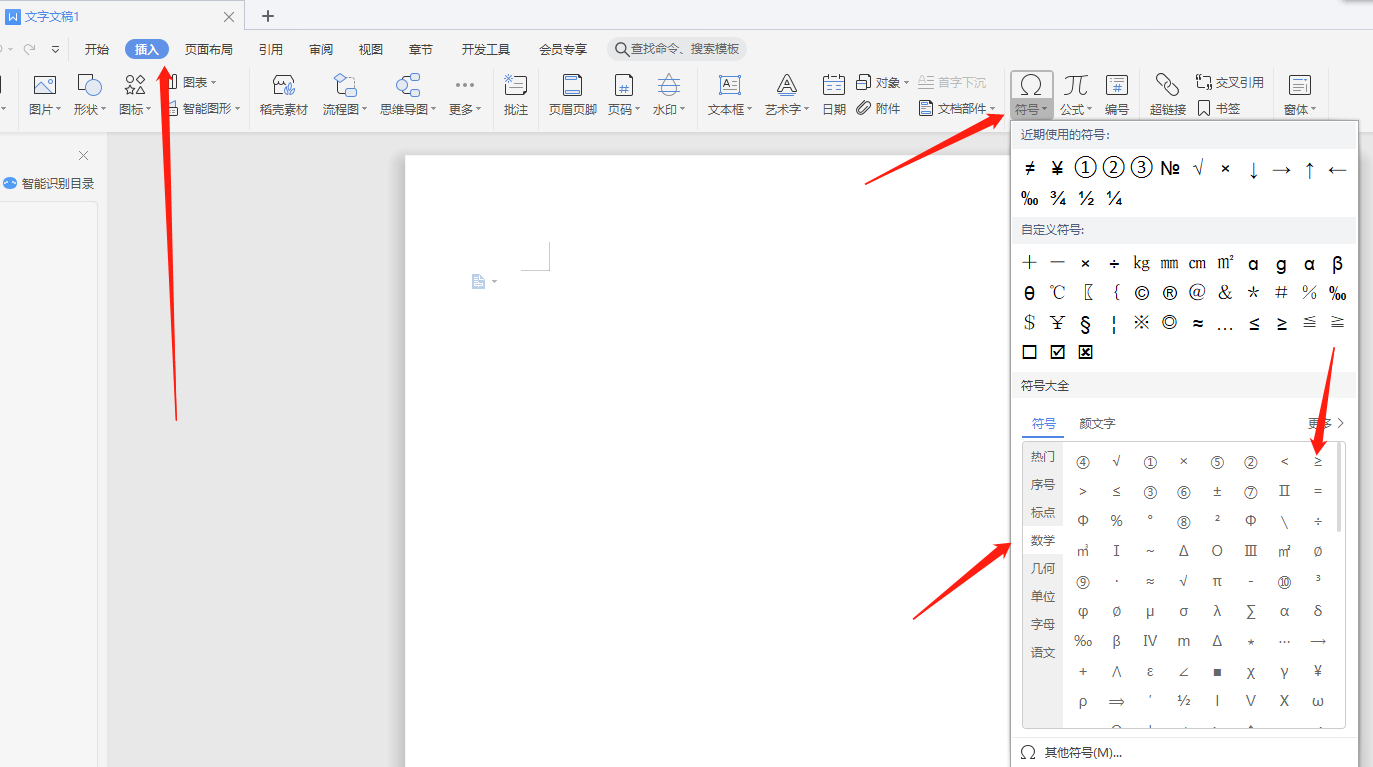Image resolution: width=1373 pixels, height=767 pixels.
Task: Click the 日期 date icon
Action: click(x=833, y=95)
